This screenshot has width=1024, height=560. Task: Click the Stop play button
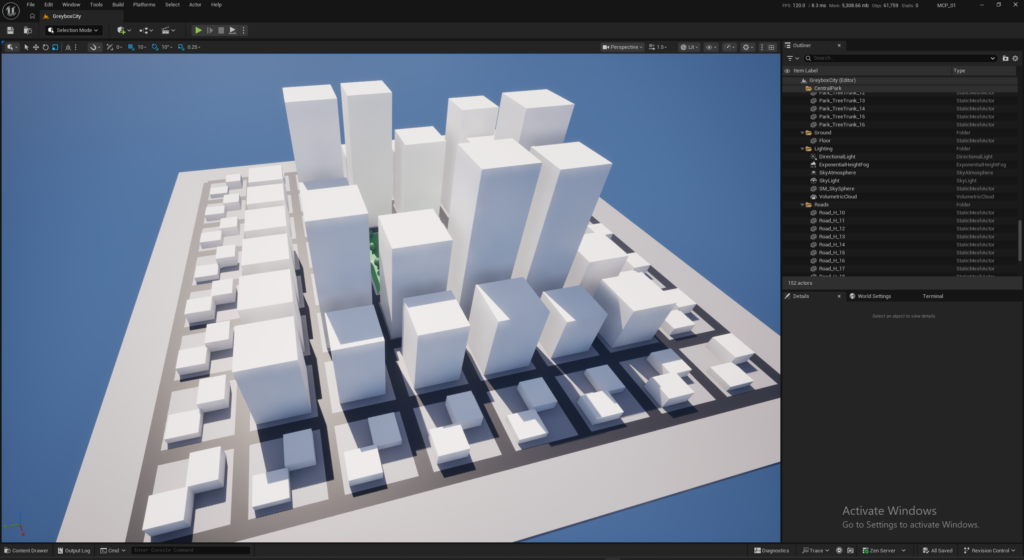(221, 30)
